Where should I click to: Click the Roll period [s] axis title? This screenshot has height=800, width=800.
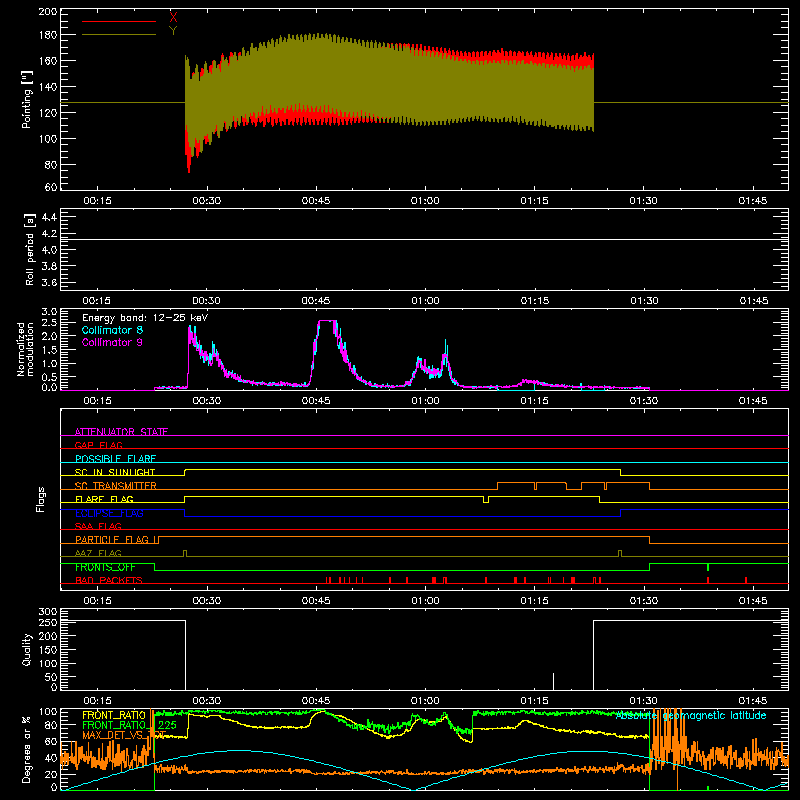[x=29, y=249]
